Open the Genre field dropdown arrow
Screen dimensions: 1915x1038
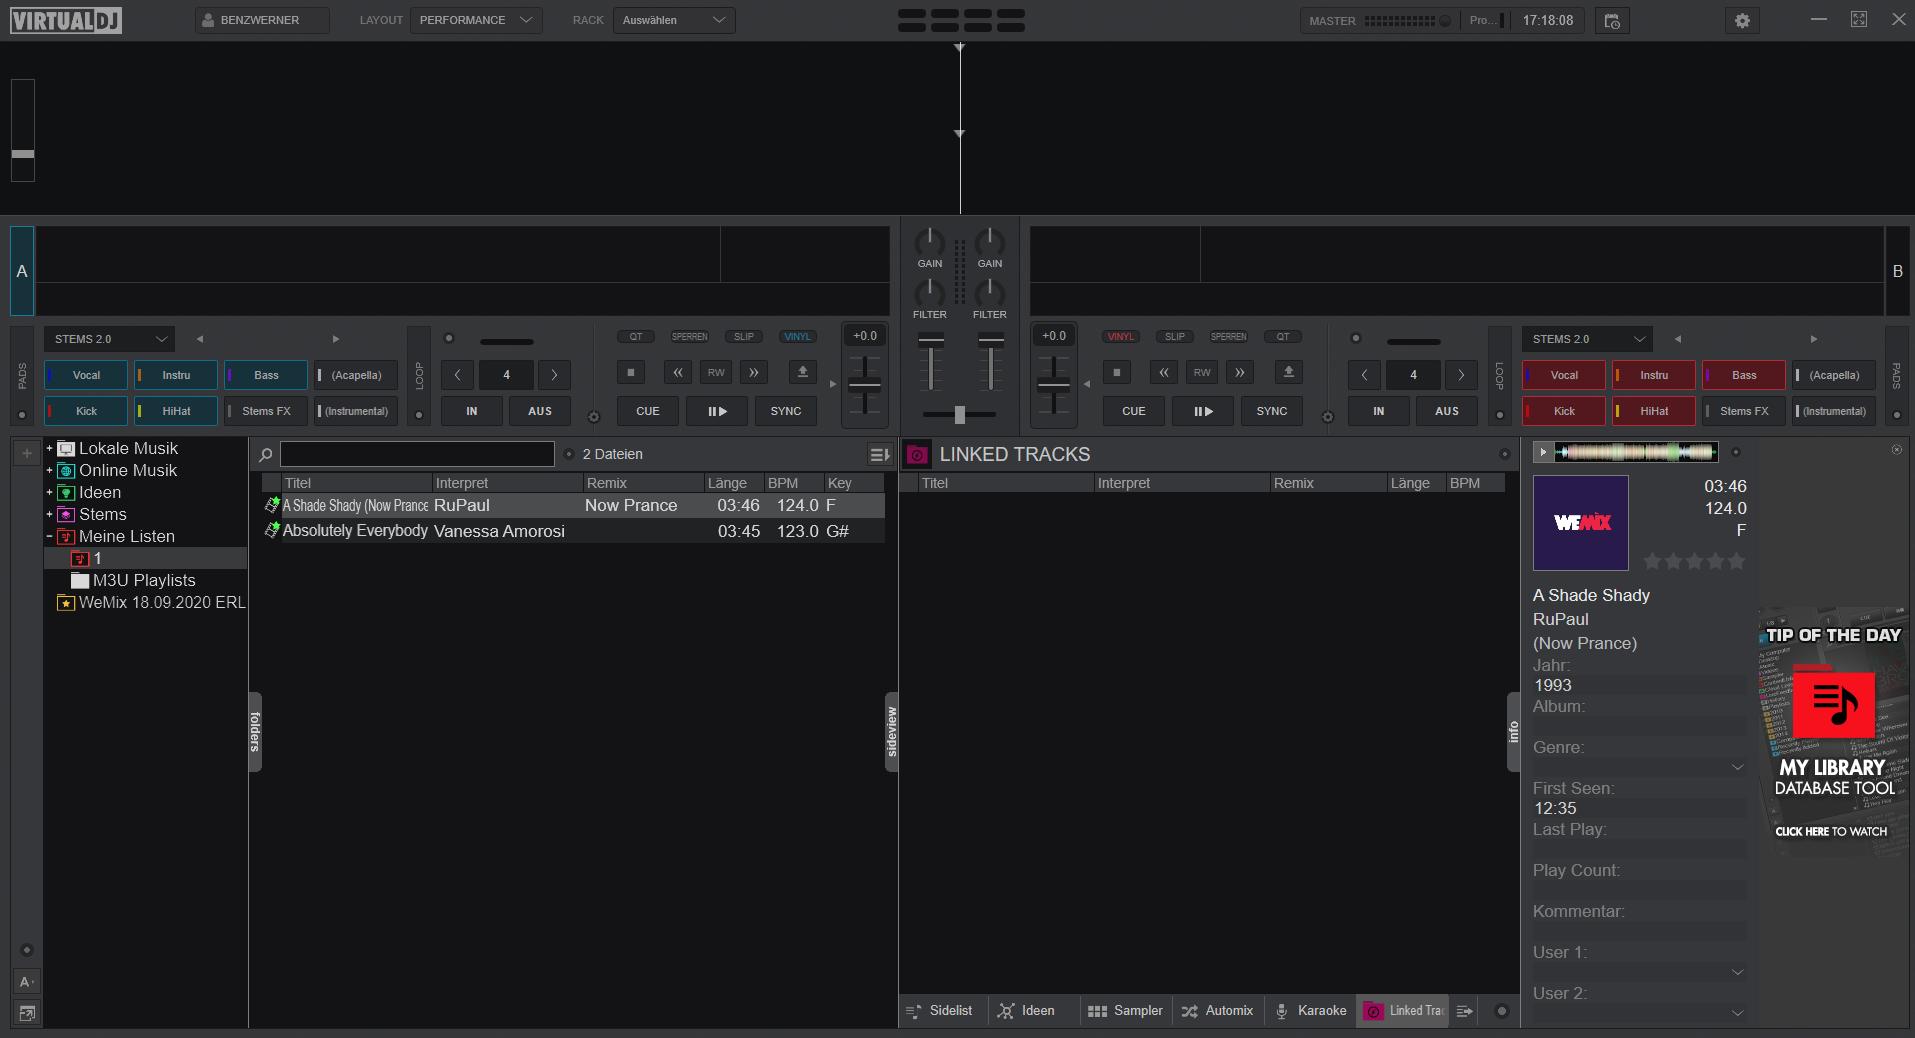tap(1737, 767)
